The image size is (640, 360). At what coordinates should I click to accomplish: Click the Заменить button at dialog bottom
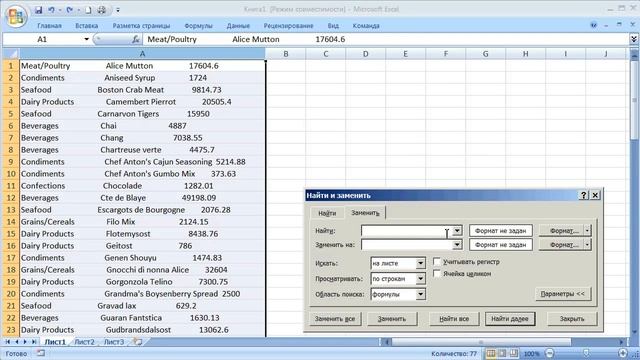pyautogui.click(x=392, y=319)
